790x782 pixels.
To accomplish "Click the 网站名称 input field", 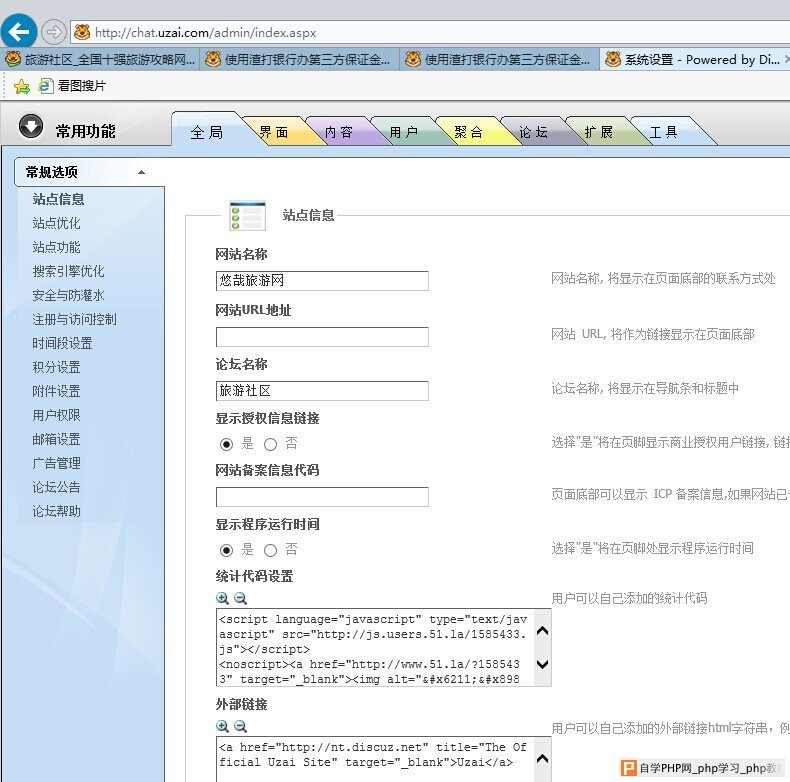I will click(x=322, y=281).
